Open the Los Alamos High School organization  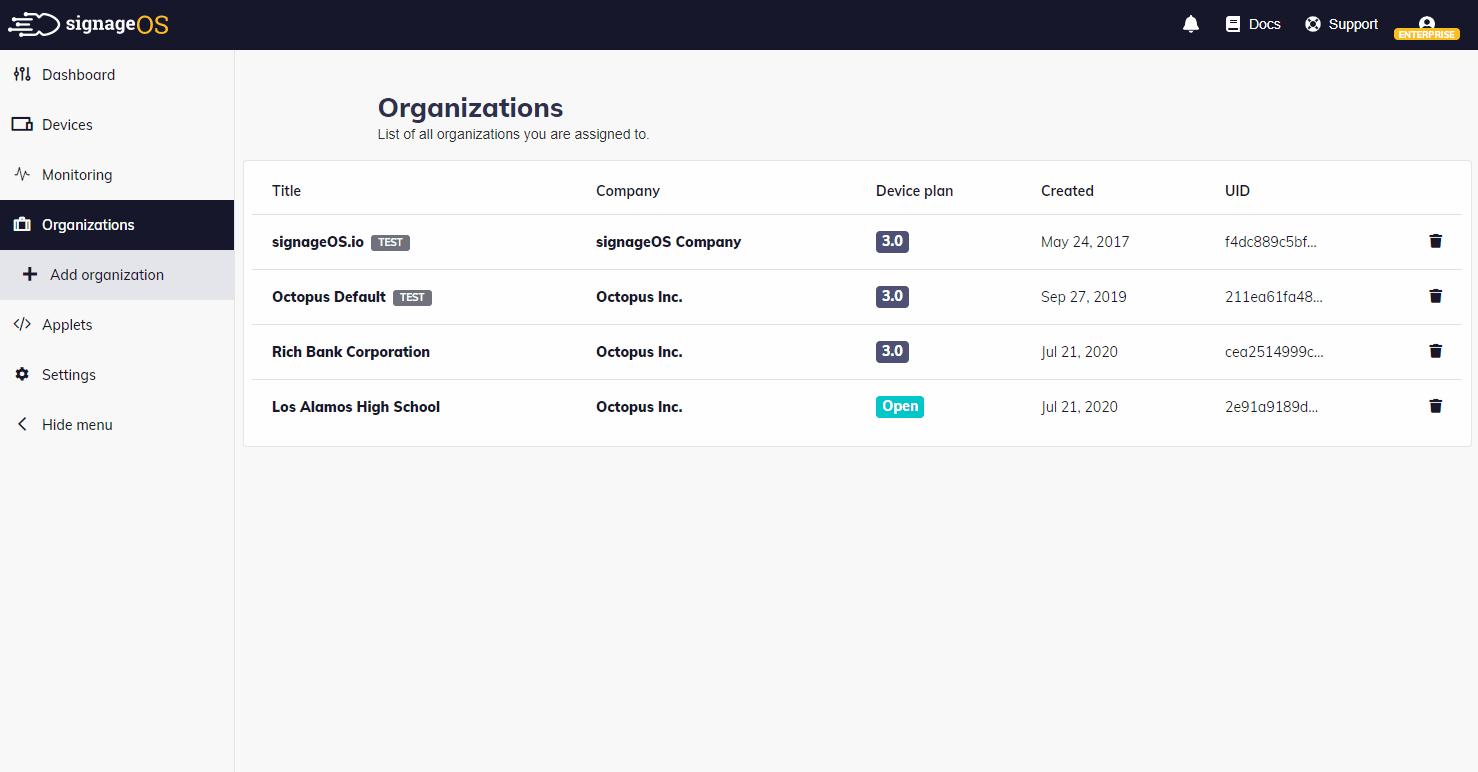click(355, 406)
